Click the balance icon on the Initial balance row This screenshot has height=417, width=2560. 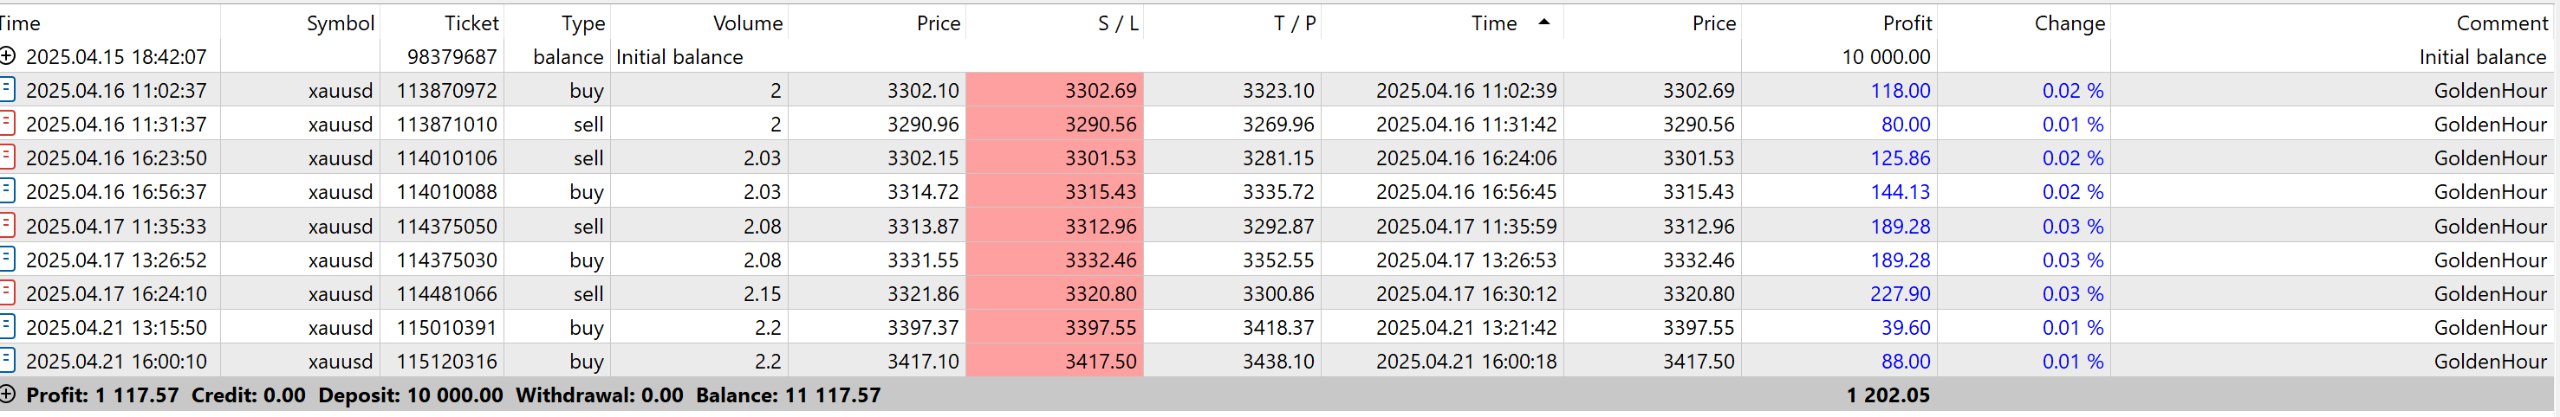pyautogui.click(x=8, y=56)
